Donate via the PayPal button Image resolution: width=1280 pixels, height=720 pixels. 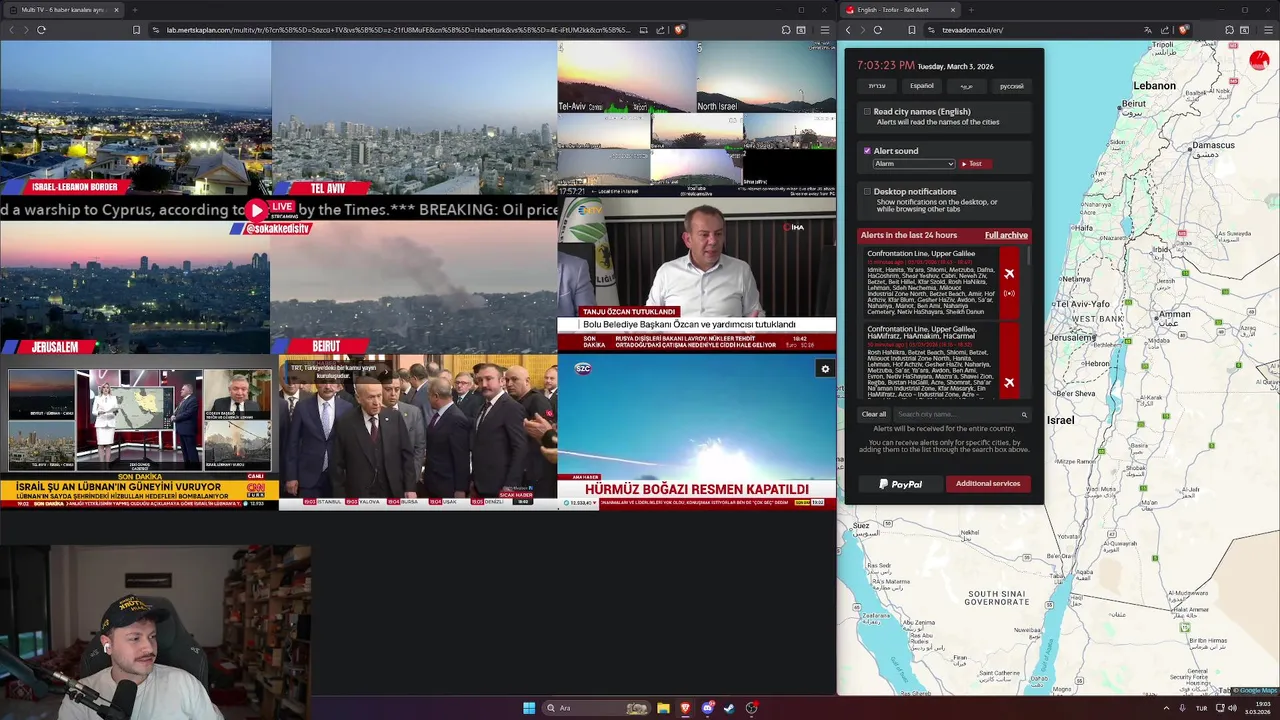[901, 484]
